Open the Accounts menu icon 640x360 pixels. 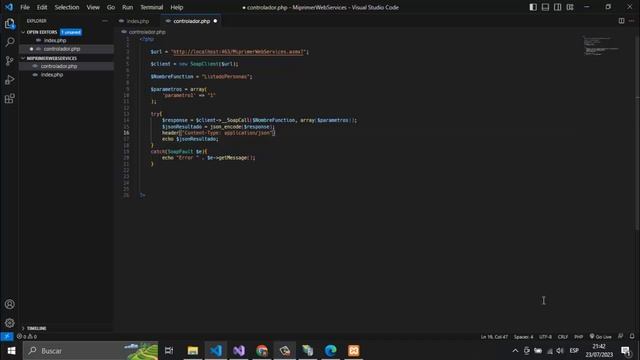tap(9, 304)
